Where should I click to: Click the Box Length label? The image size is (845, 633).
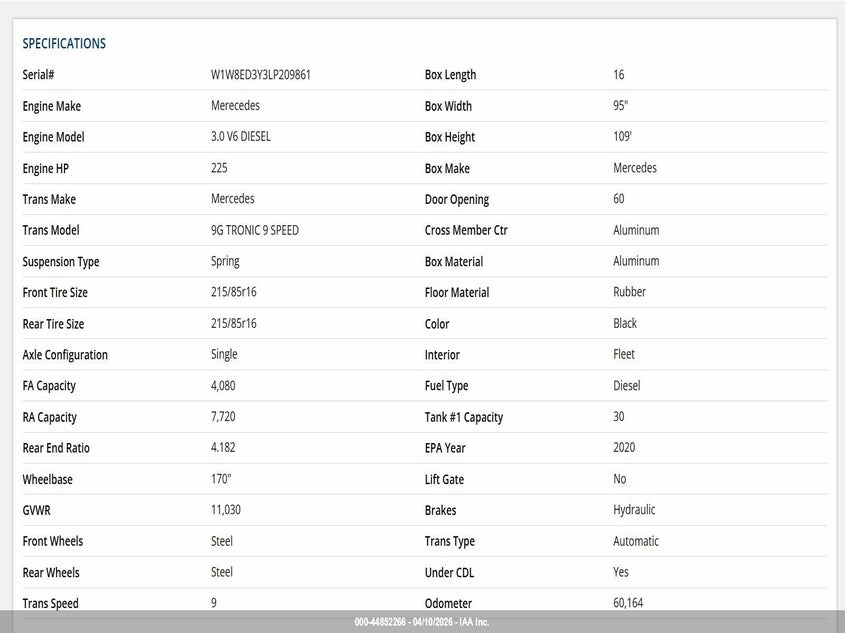[x=450, y=75]
